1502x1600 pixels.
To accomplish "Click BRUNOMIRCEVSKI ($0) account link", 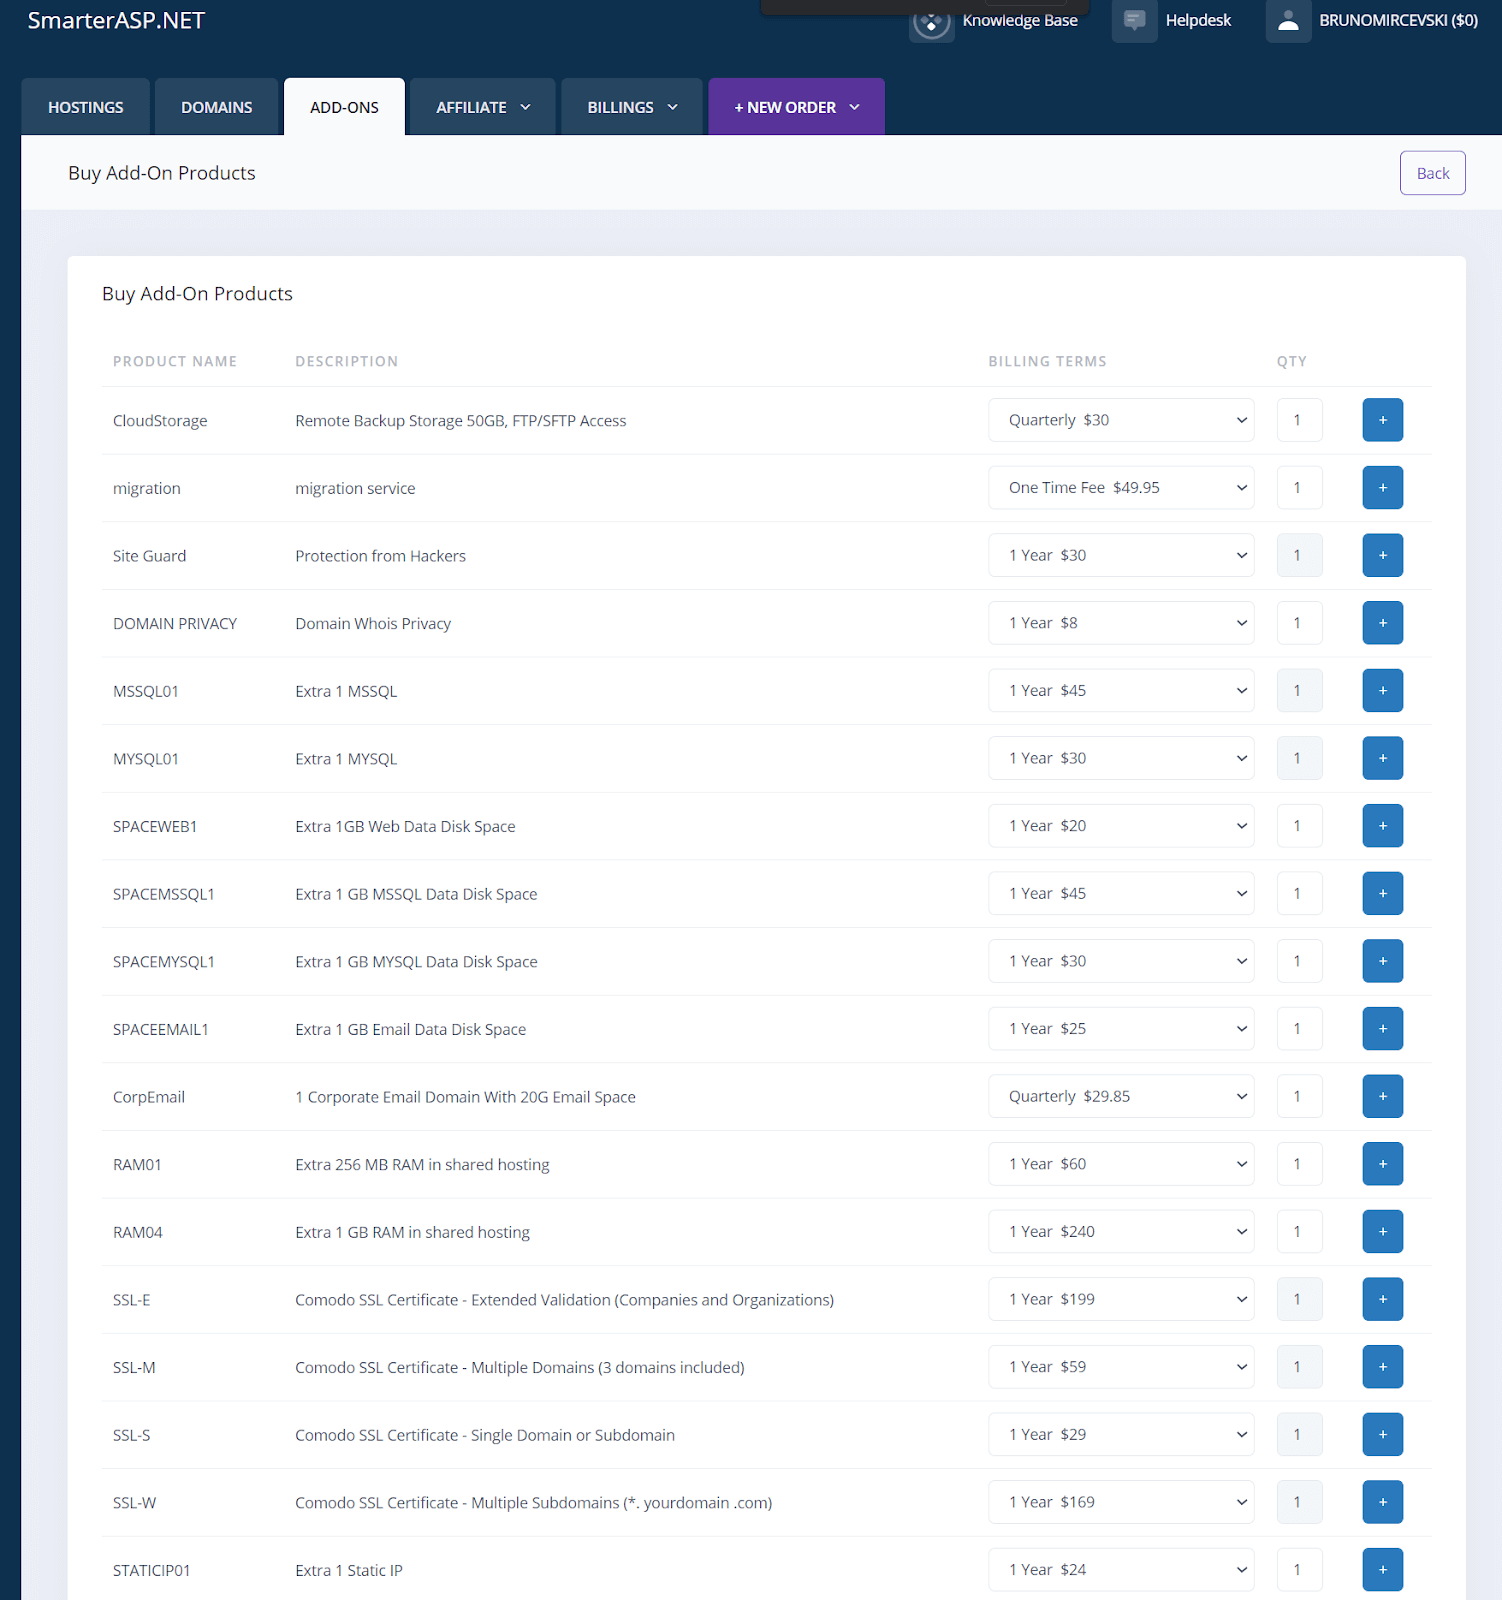I will point(1398,21).
